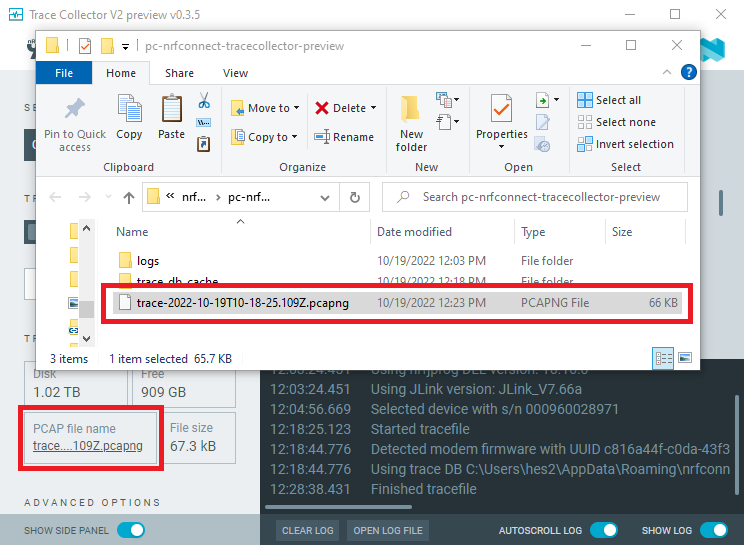Image resolution: width=744 pixels, height=545 pixels.
Task: Toggle the Show Side Panel switch
Action: (132, 530)
